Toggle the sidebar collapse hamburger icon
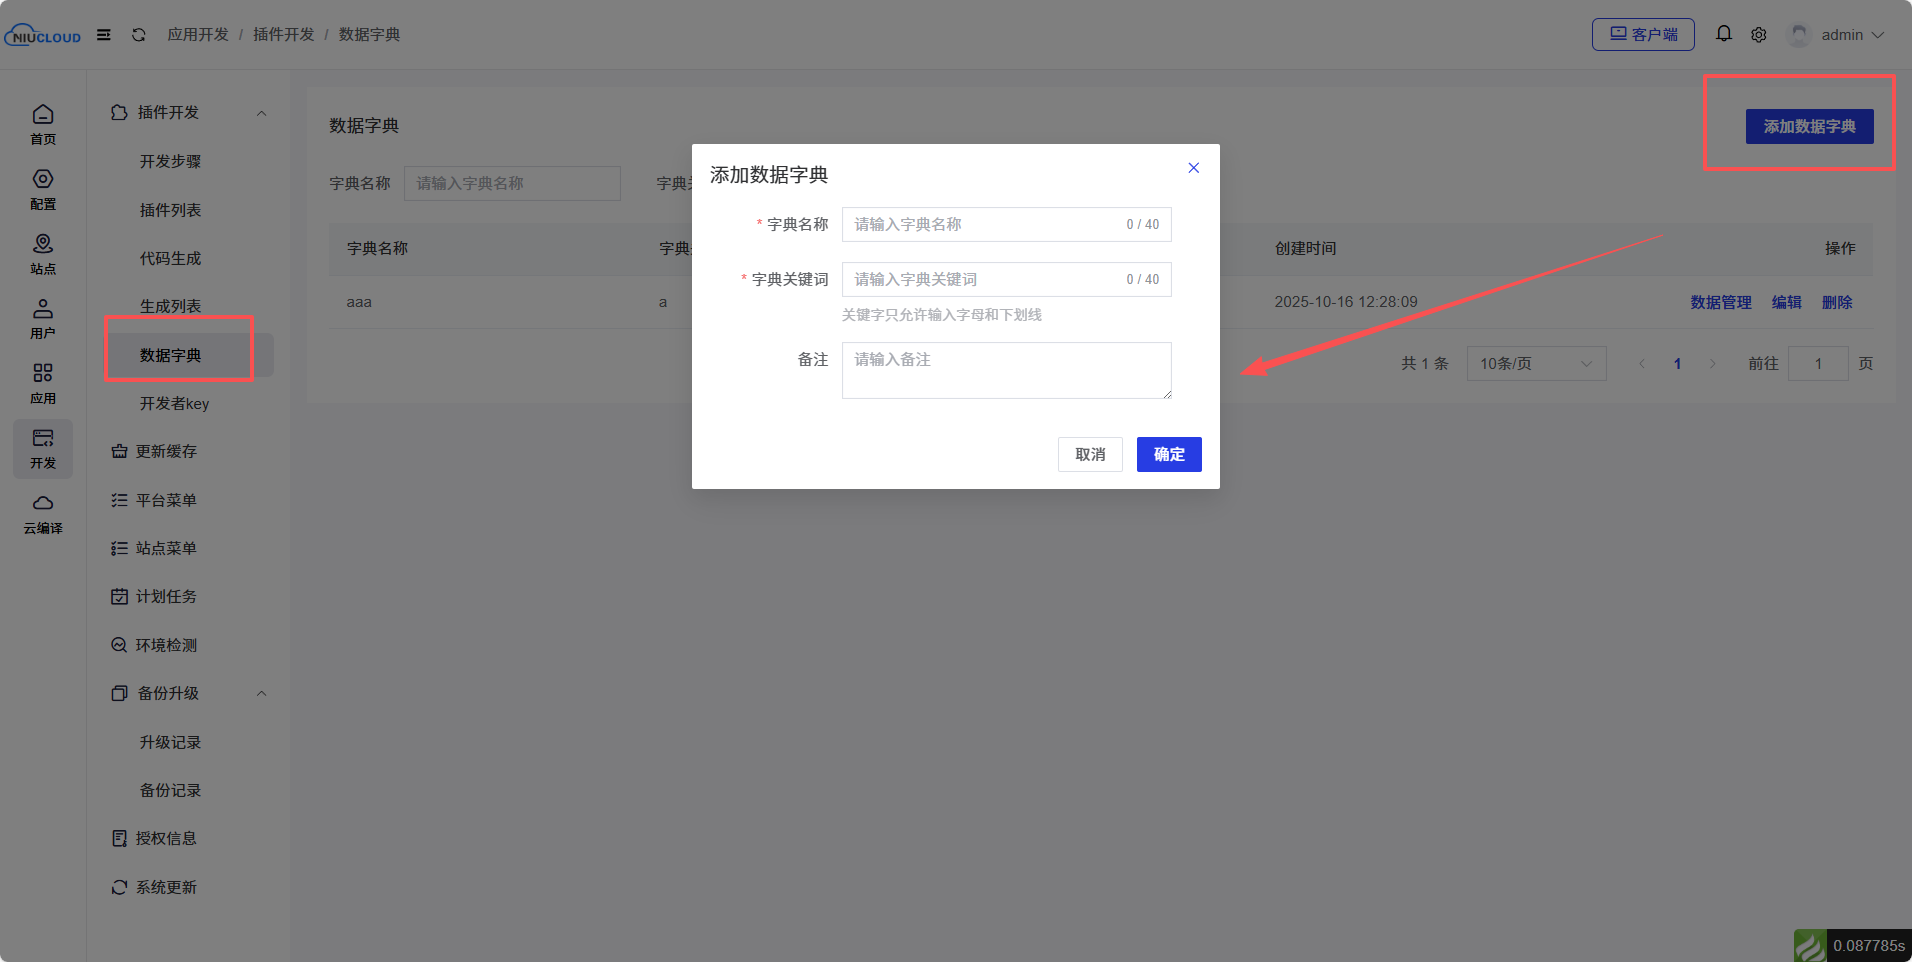Screen dimensions: 1912x962 coord(104,35)
